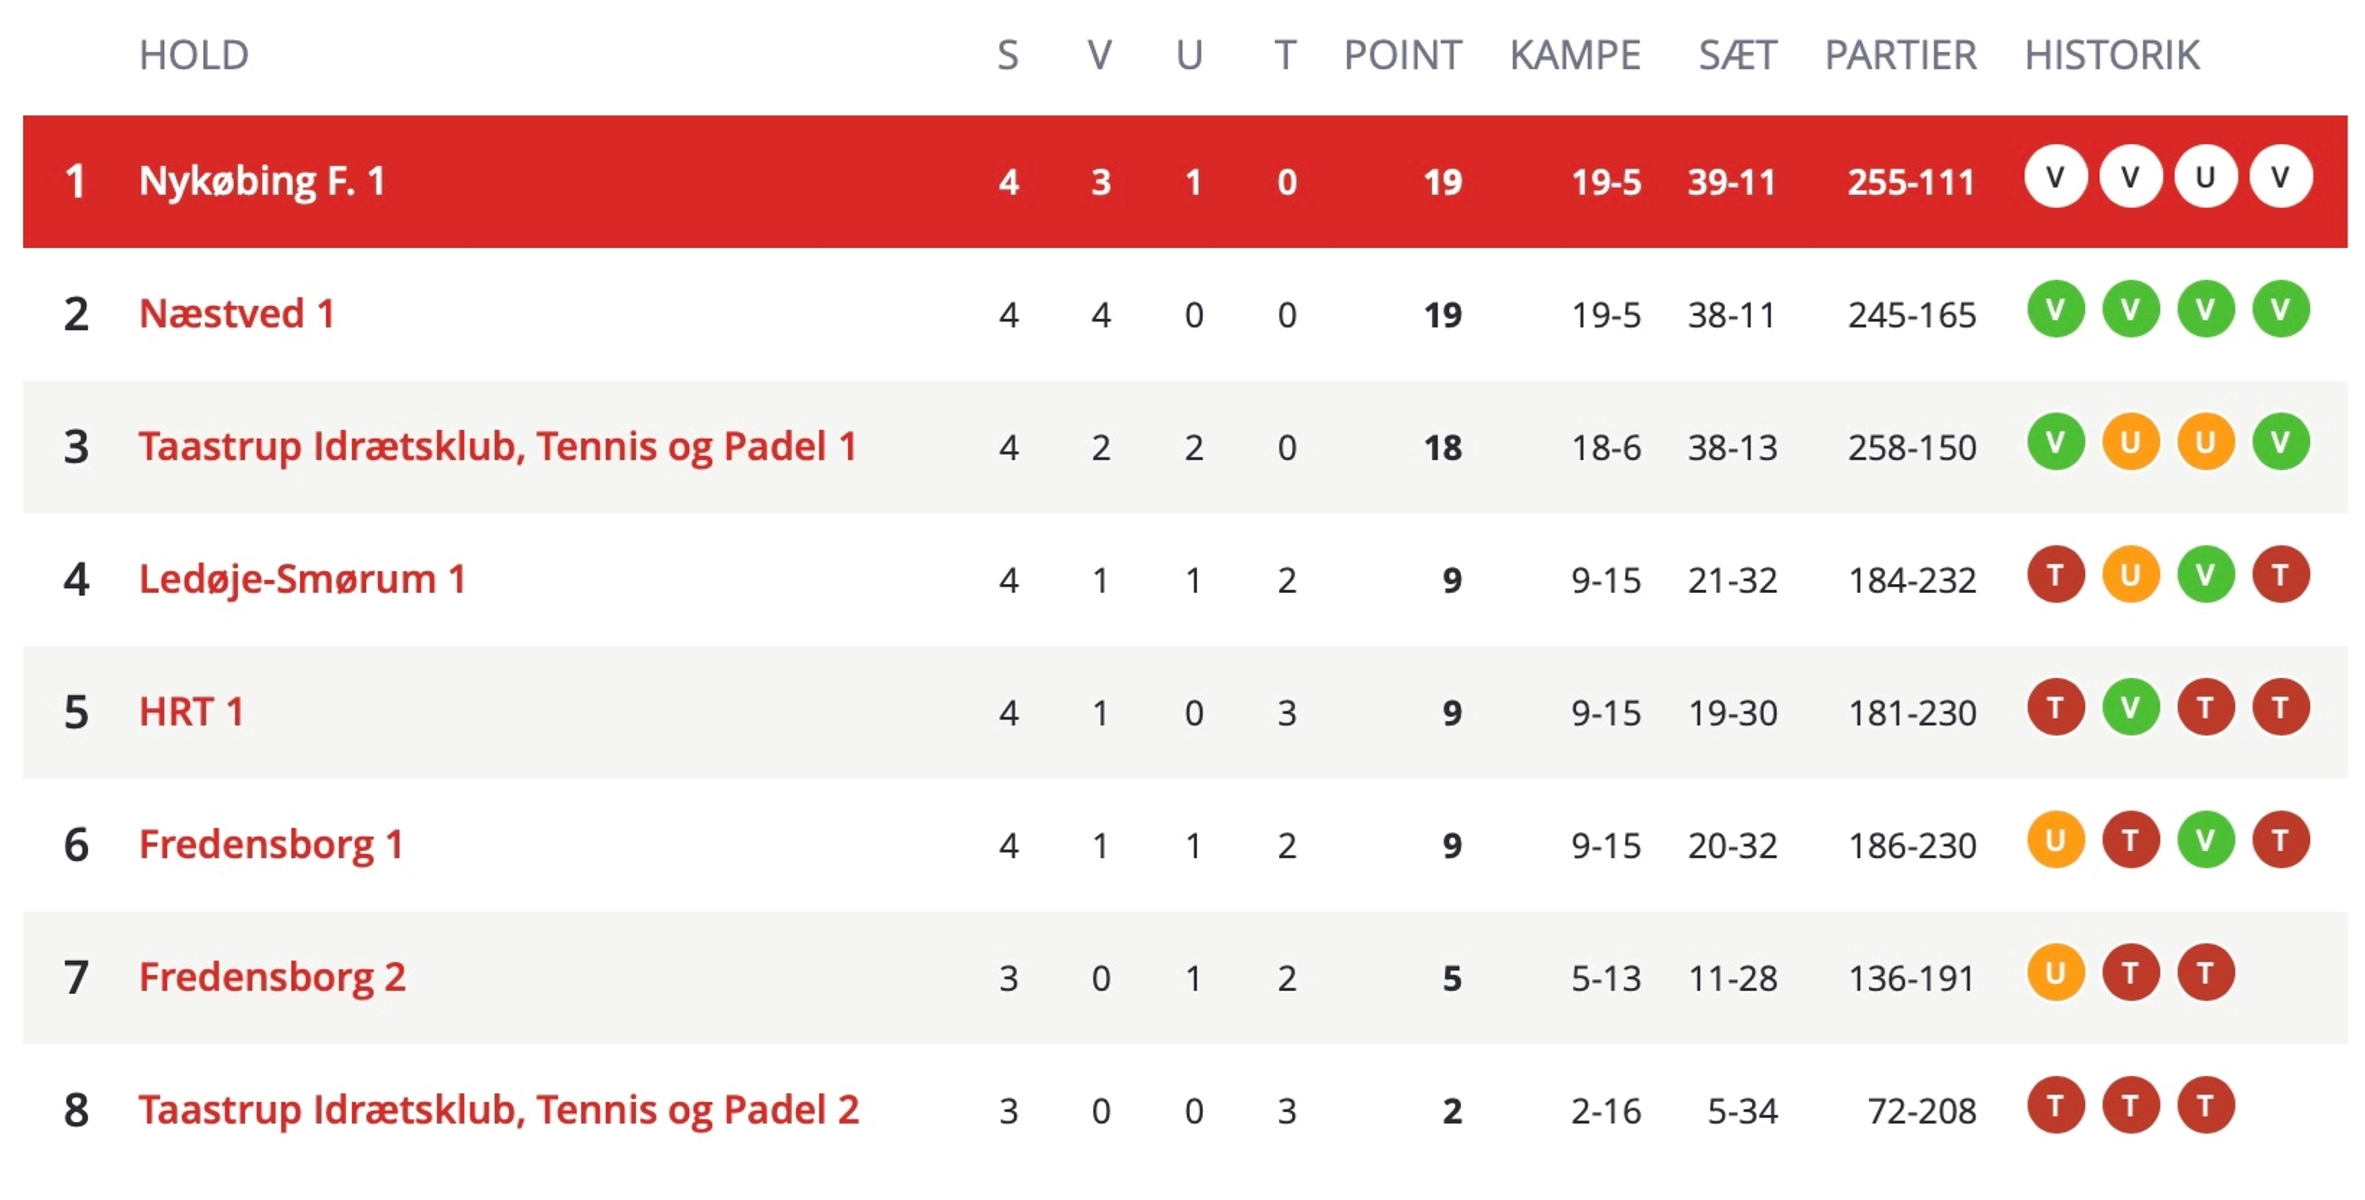Screen dimensions: 2365x1200
Task: Open Ledøje-Smørum 1's green V win badge
Action: pyautogui.click(x=2205, y=575)
